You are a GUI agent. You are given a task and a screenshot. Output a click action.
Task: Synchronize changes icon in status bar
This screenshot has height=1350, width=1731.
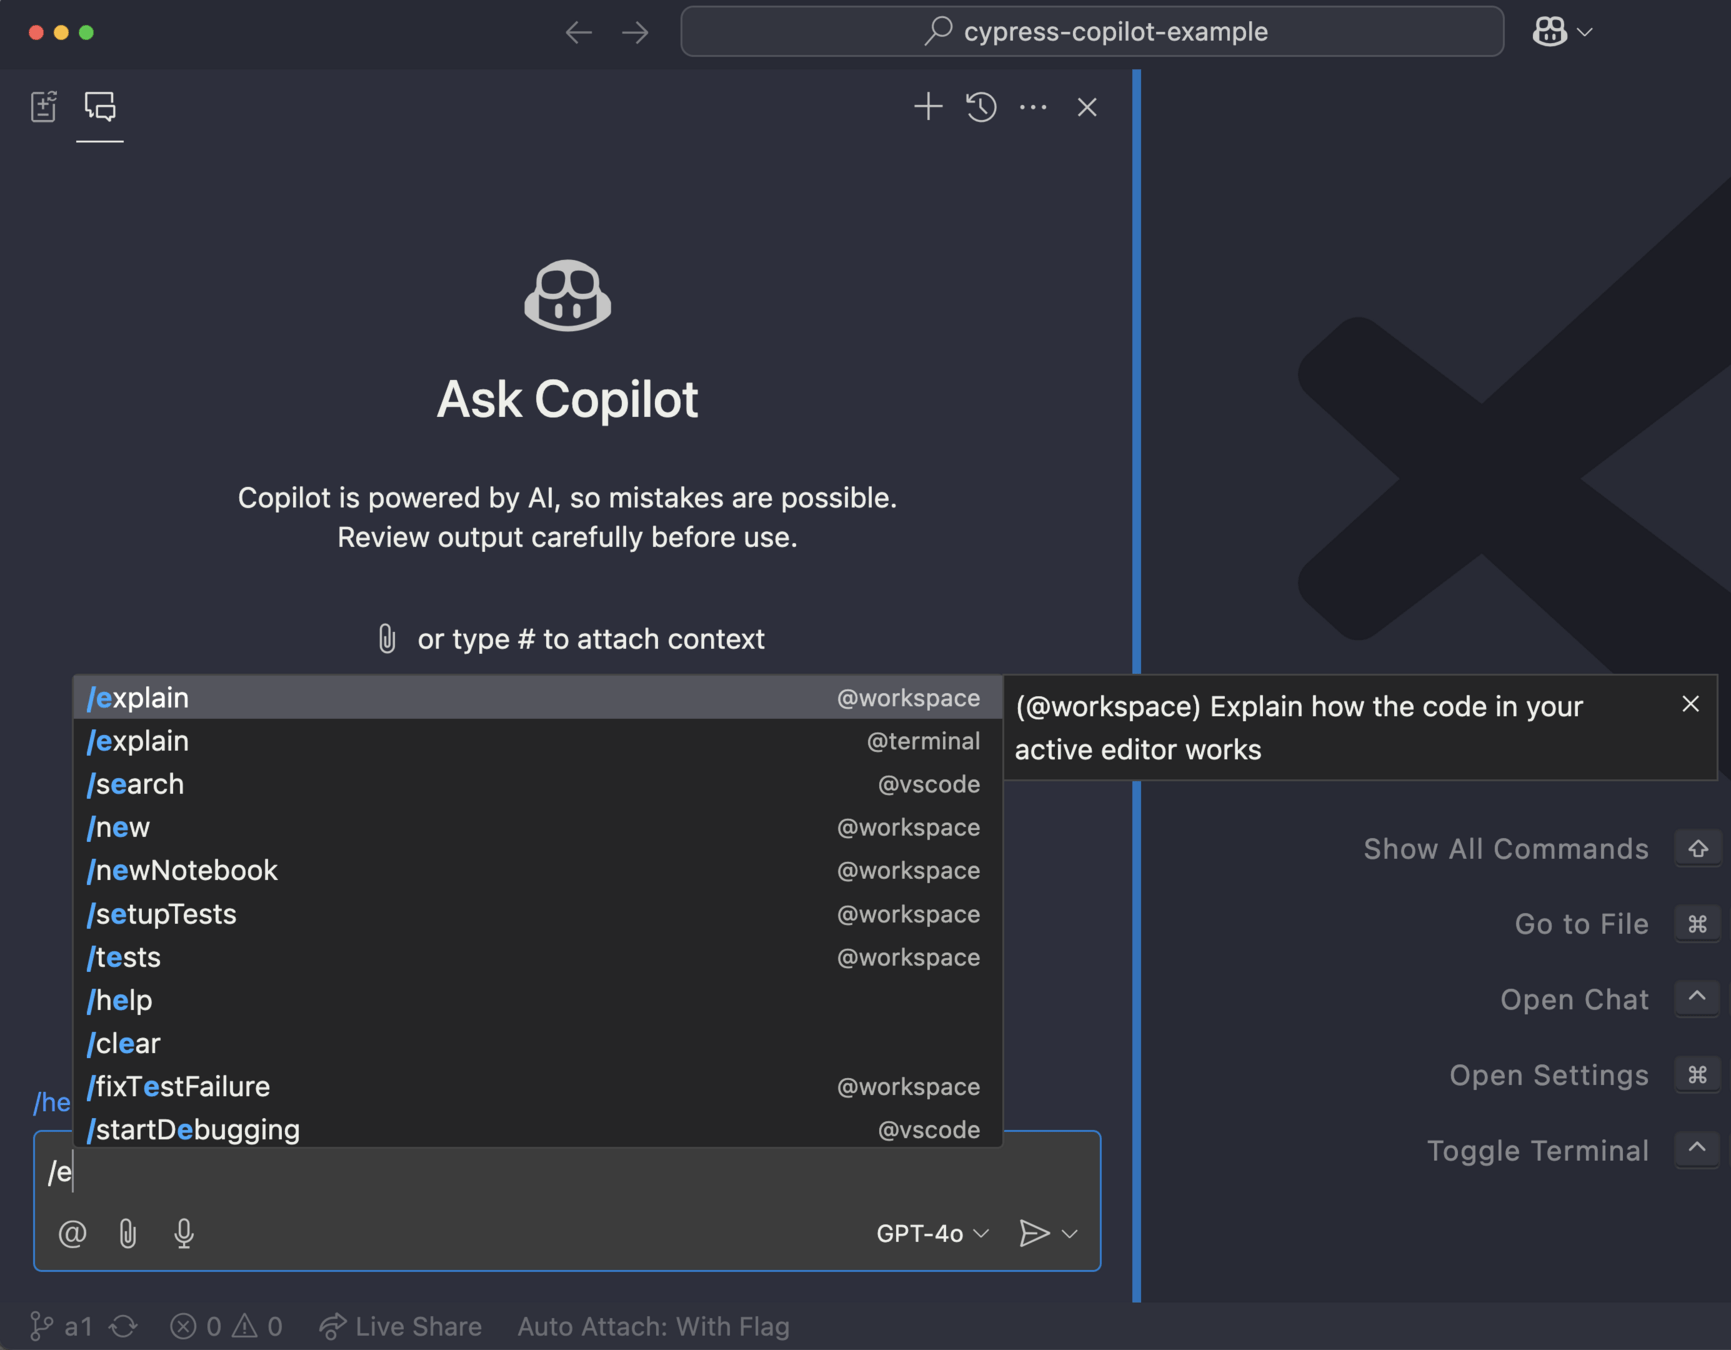(123, 1326)
